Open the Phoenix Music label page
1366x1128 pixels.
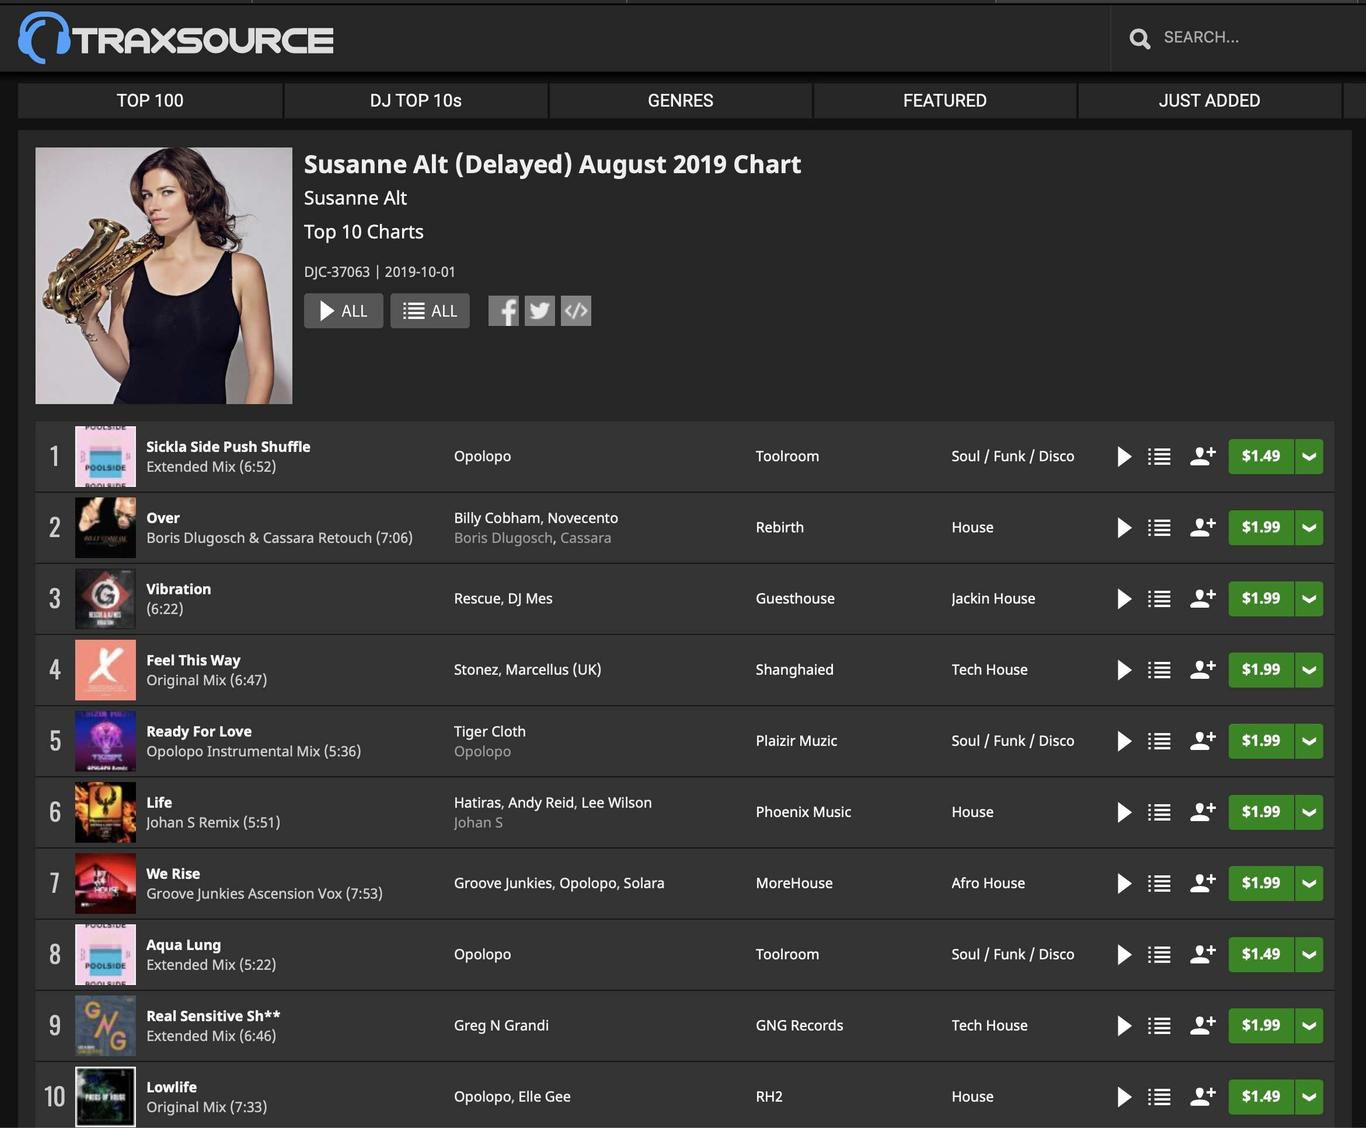(x=803, y=812)
